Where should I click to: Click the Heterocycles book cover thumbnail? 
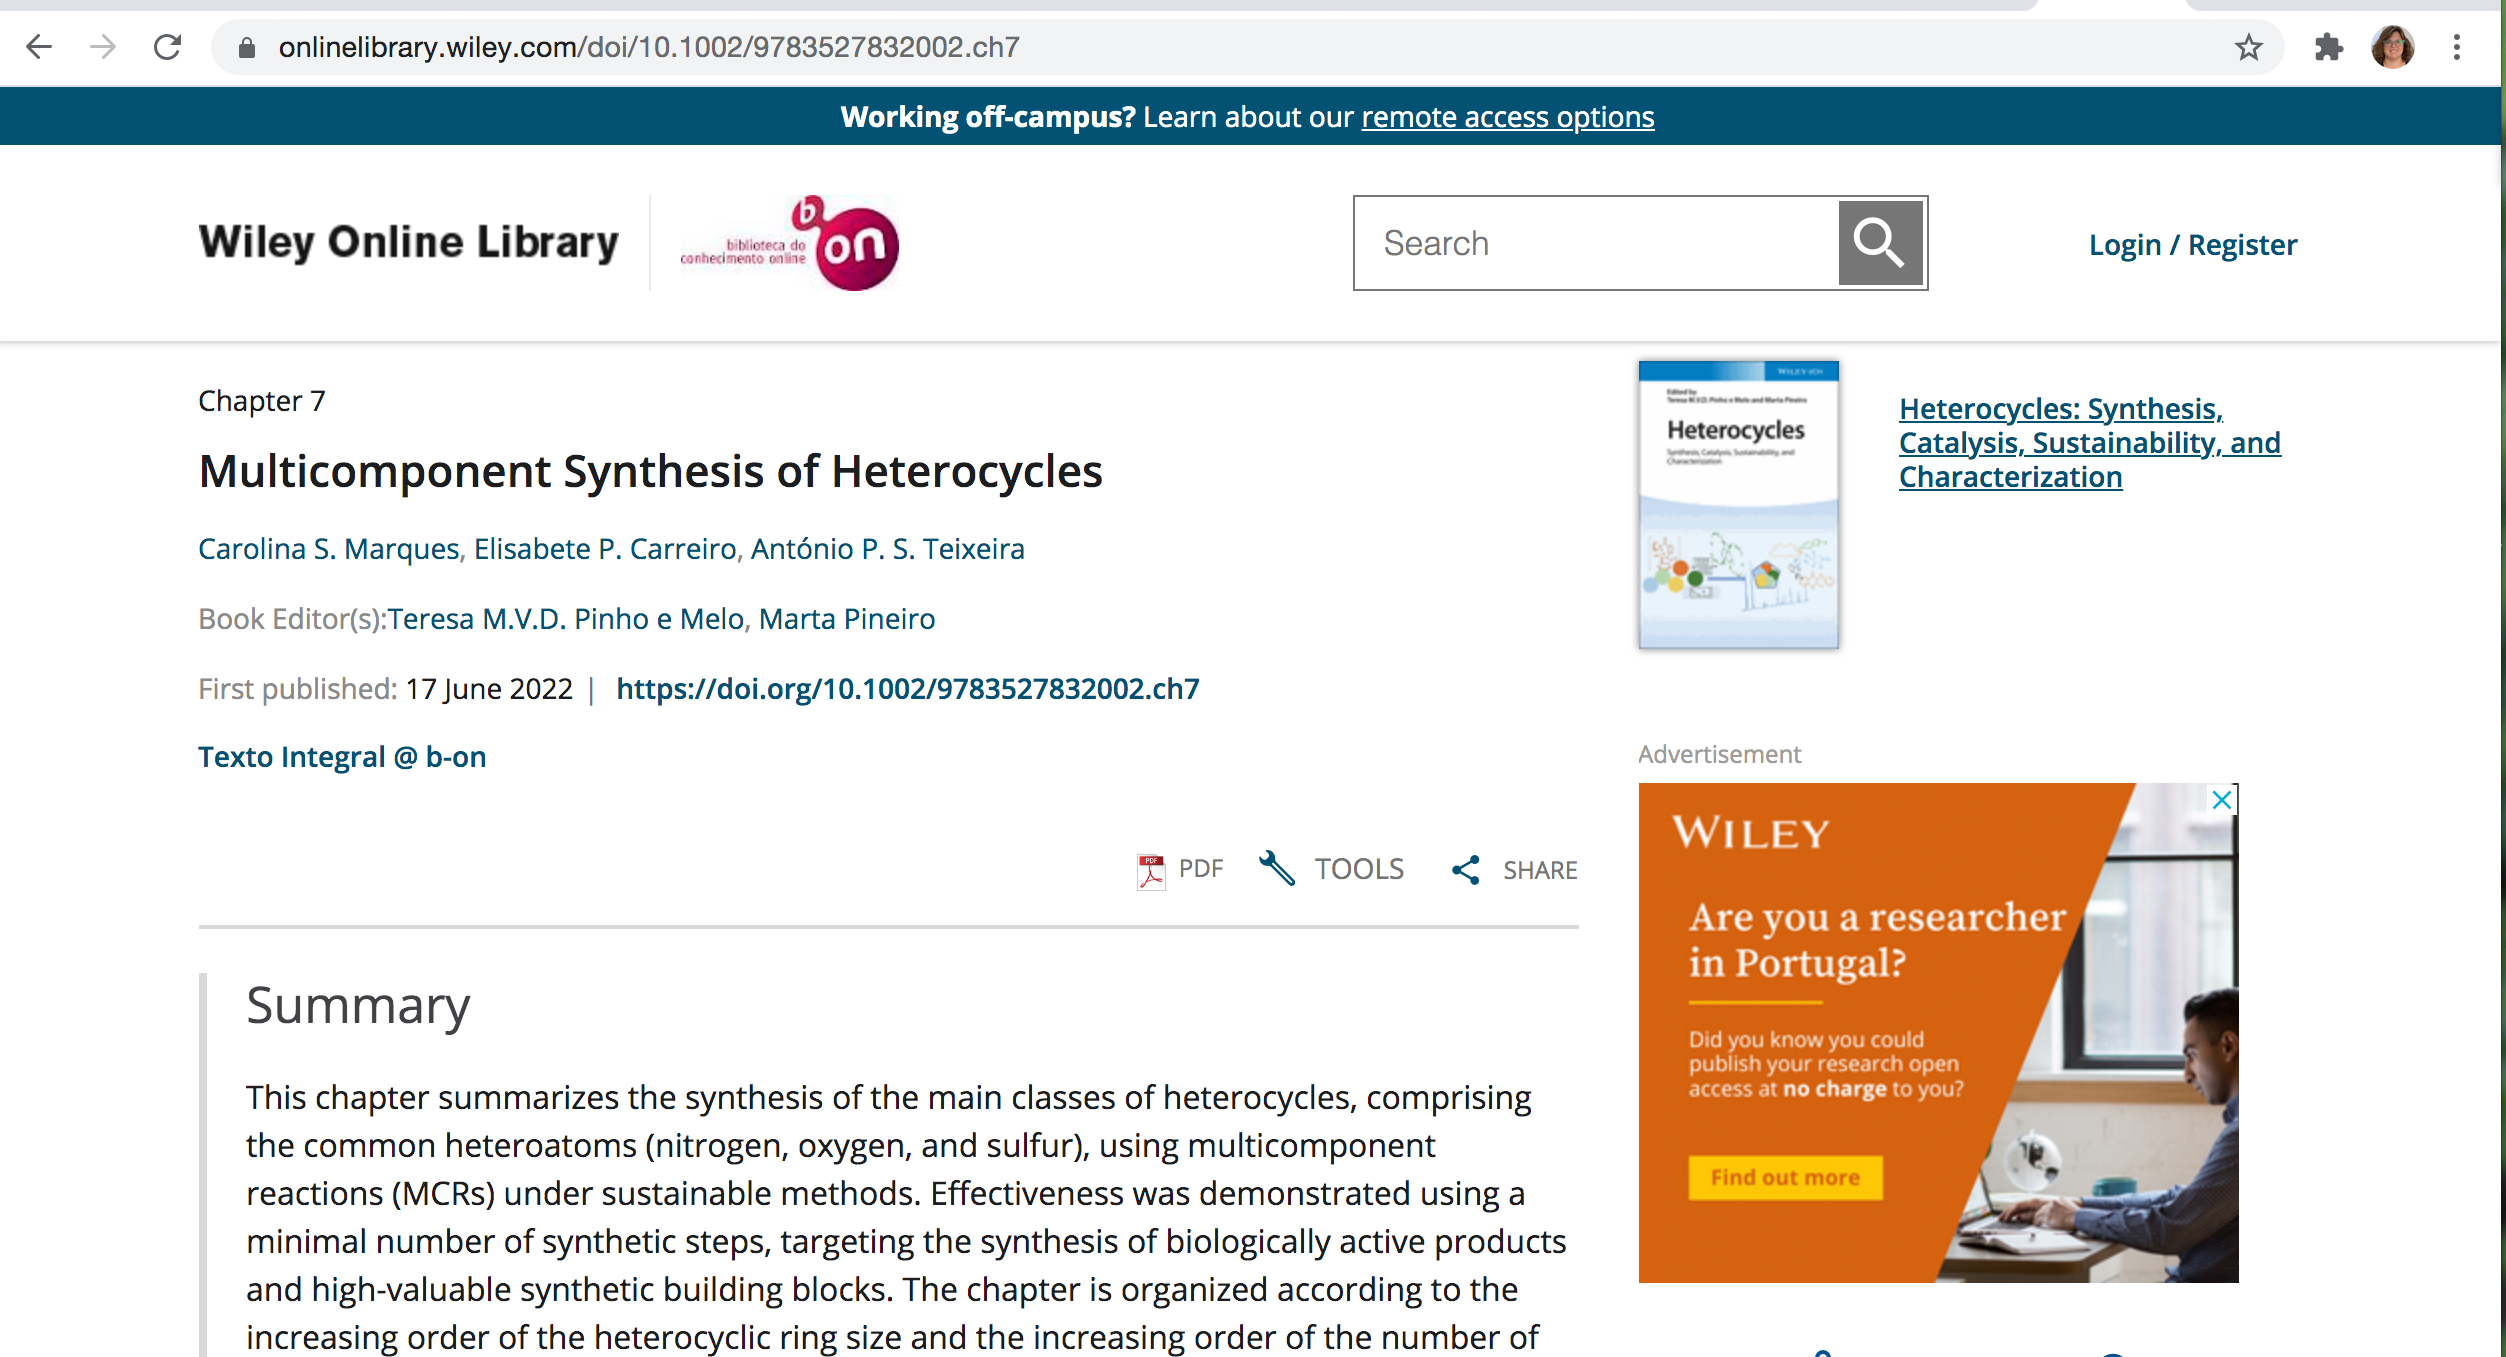1738,505
